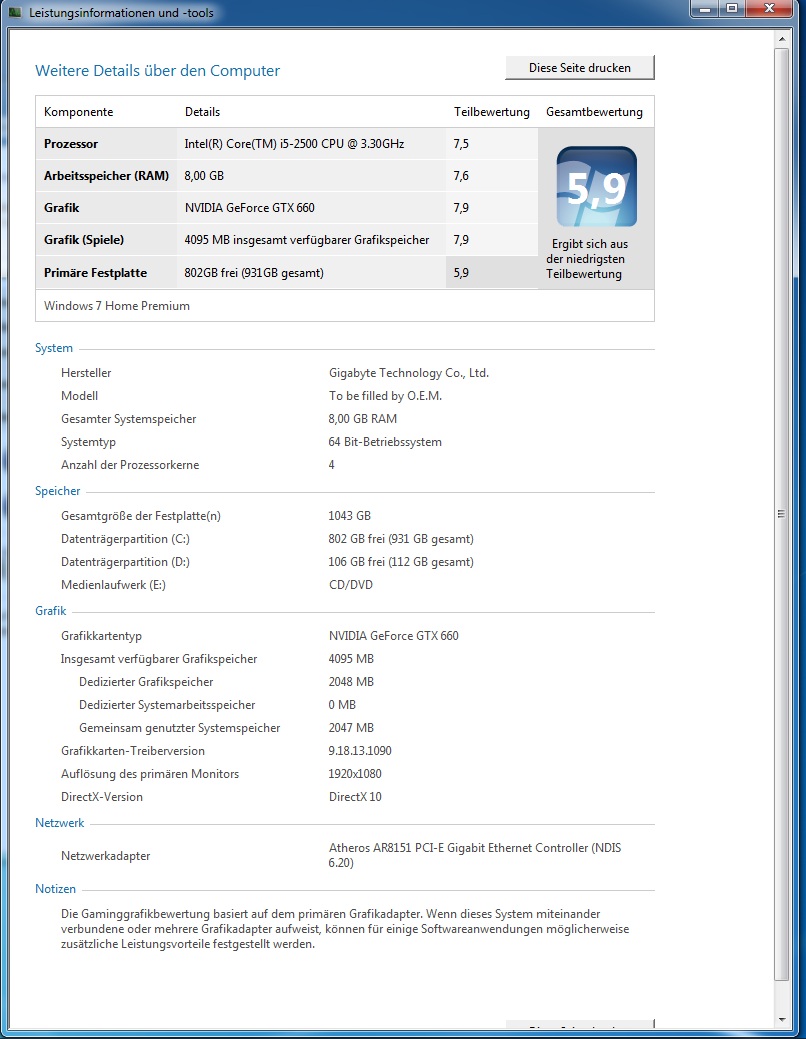The height and width of the screenshot is (1039, 806).
Task: Click the 7,5 processor subscore
Action: pos(461,144)
